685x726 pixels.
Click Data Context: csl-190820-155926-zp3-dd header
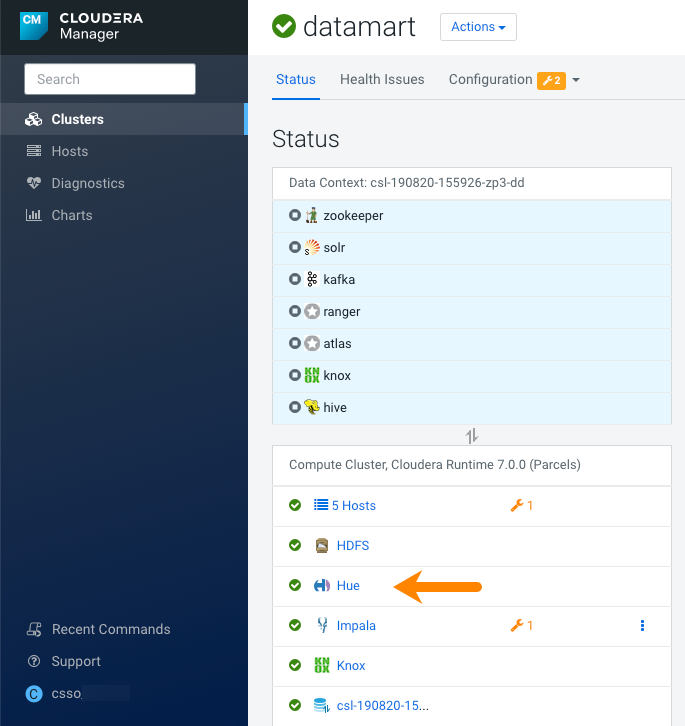click(x=407, y=182)
